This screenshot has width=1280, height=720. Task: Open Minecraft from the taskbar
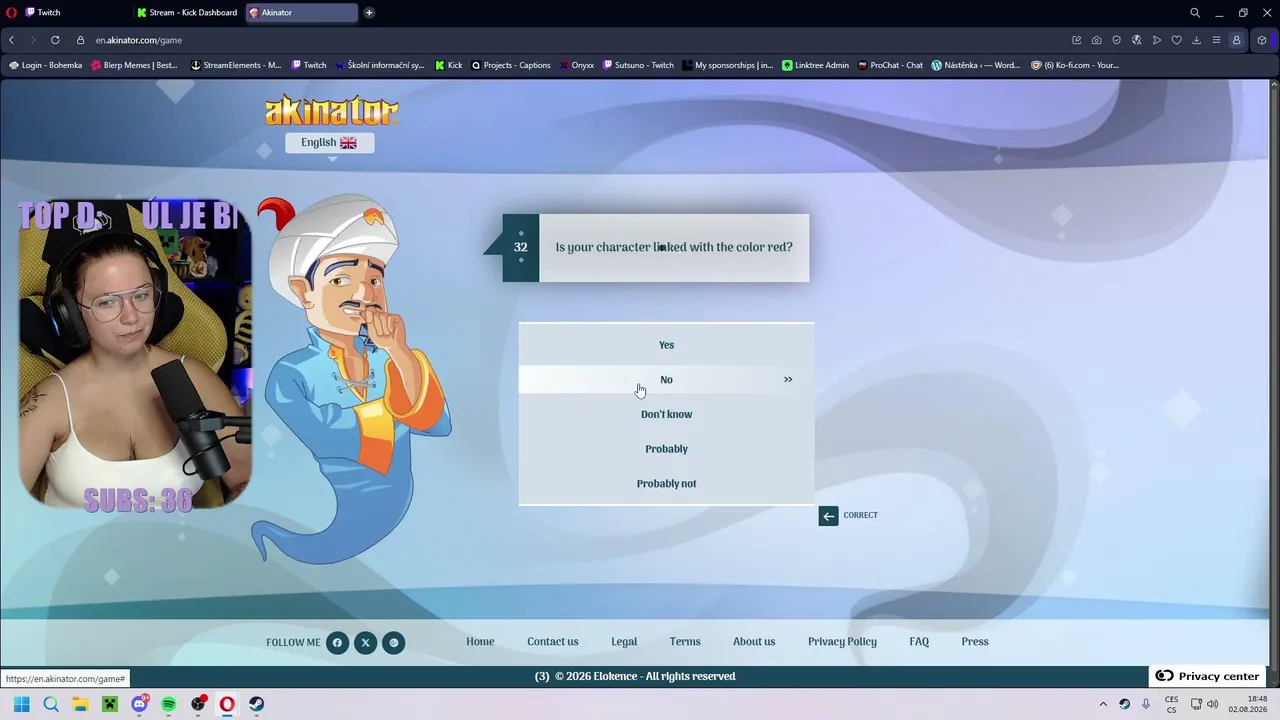pos(110,704)
